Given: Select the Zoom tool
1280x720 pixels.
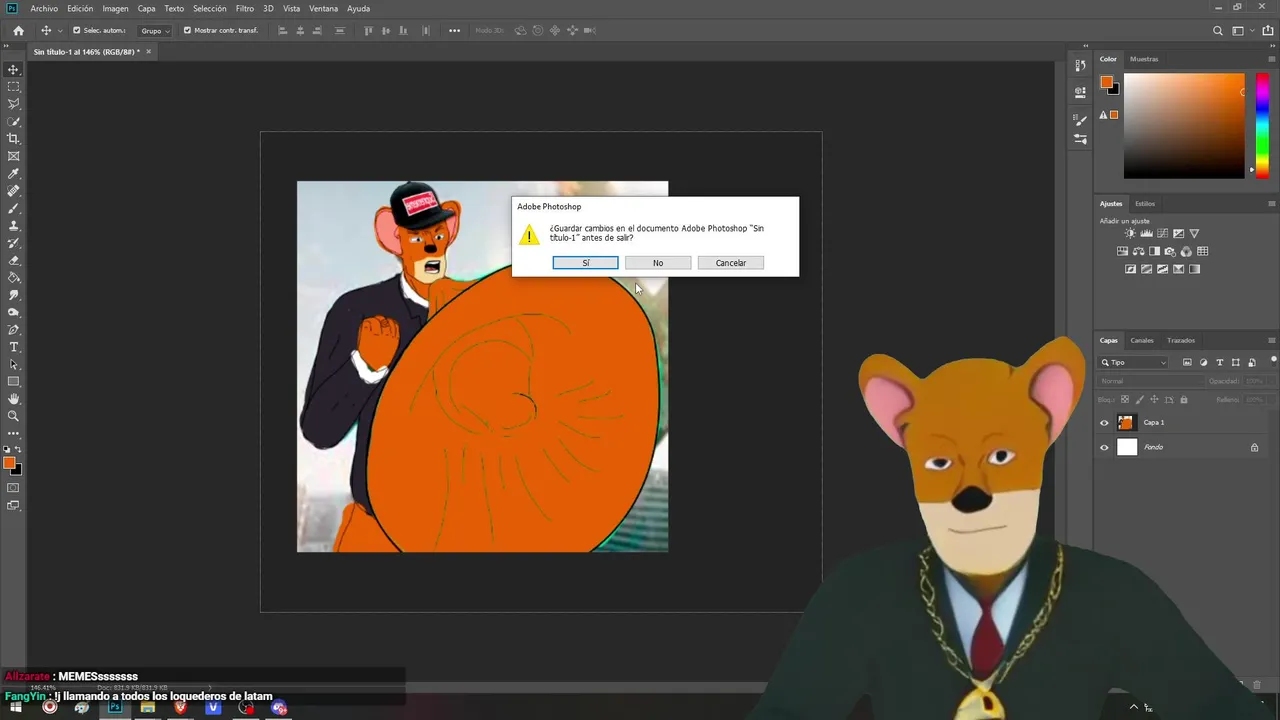Looking at the screenshot, I should click(14, 416).
